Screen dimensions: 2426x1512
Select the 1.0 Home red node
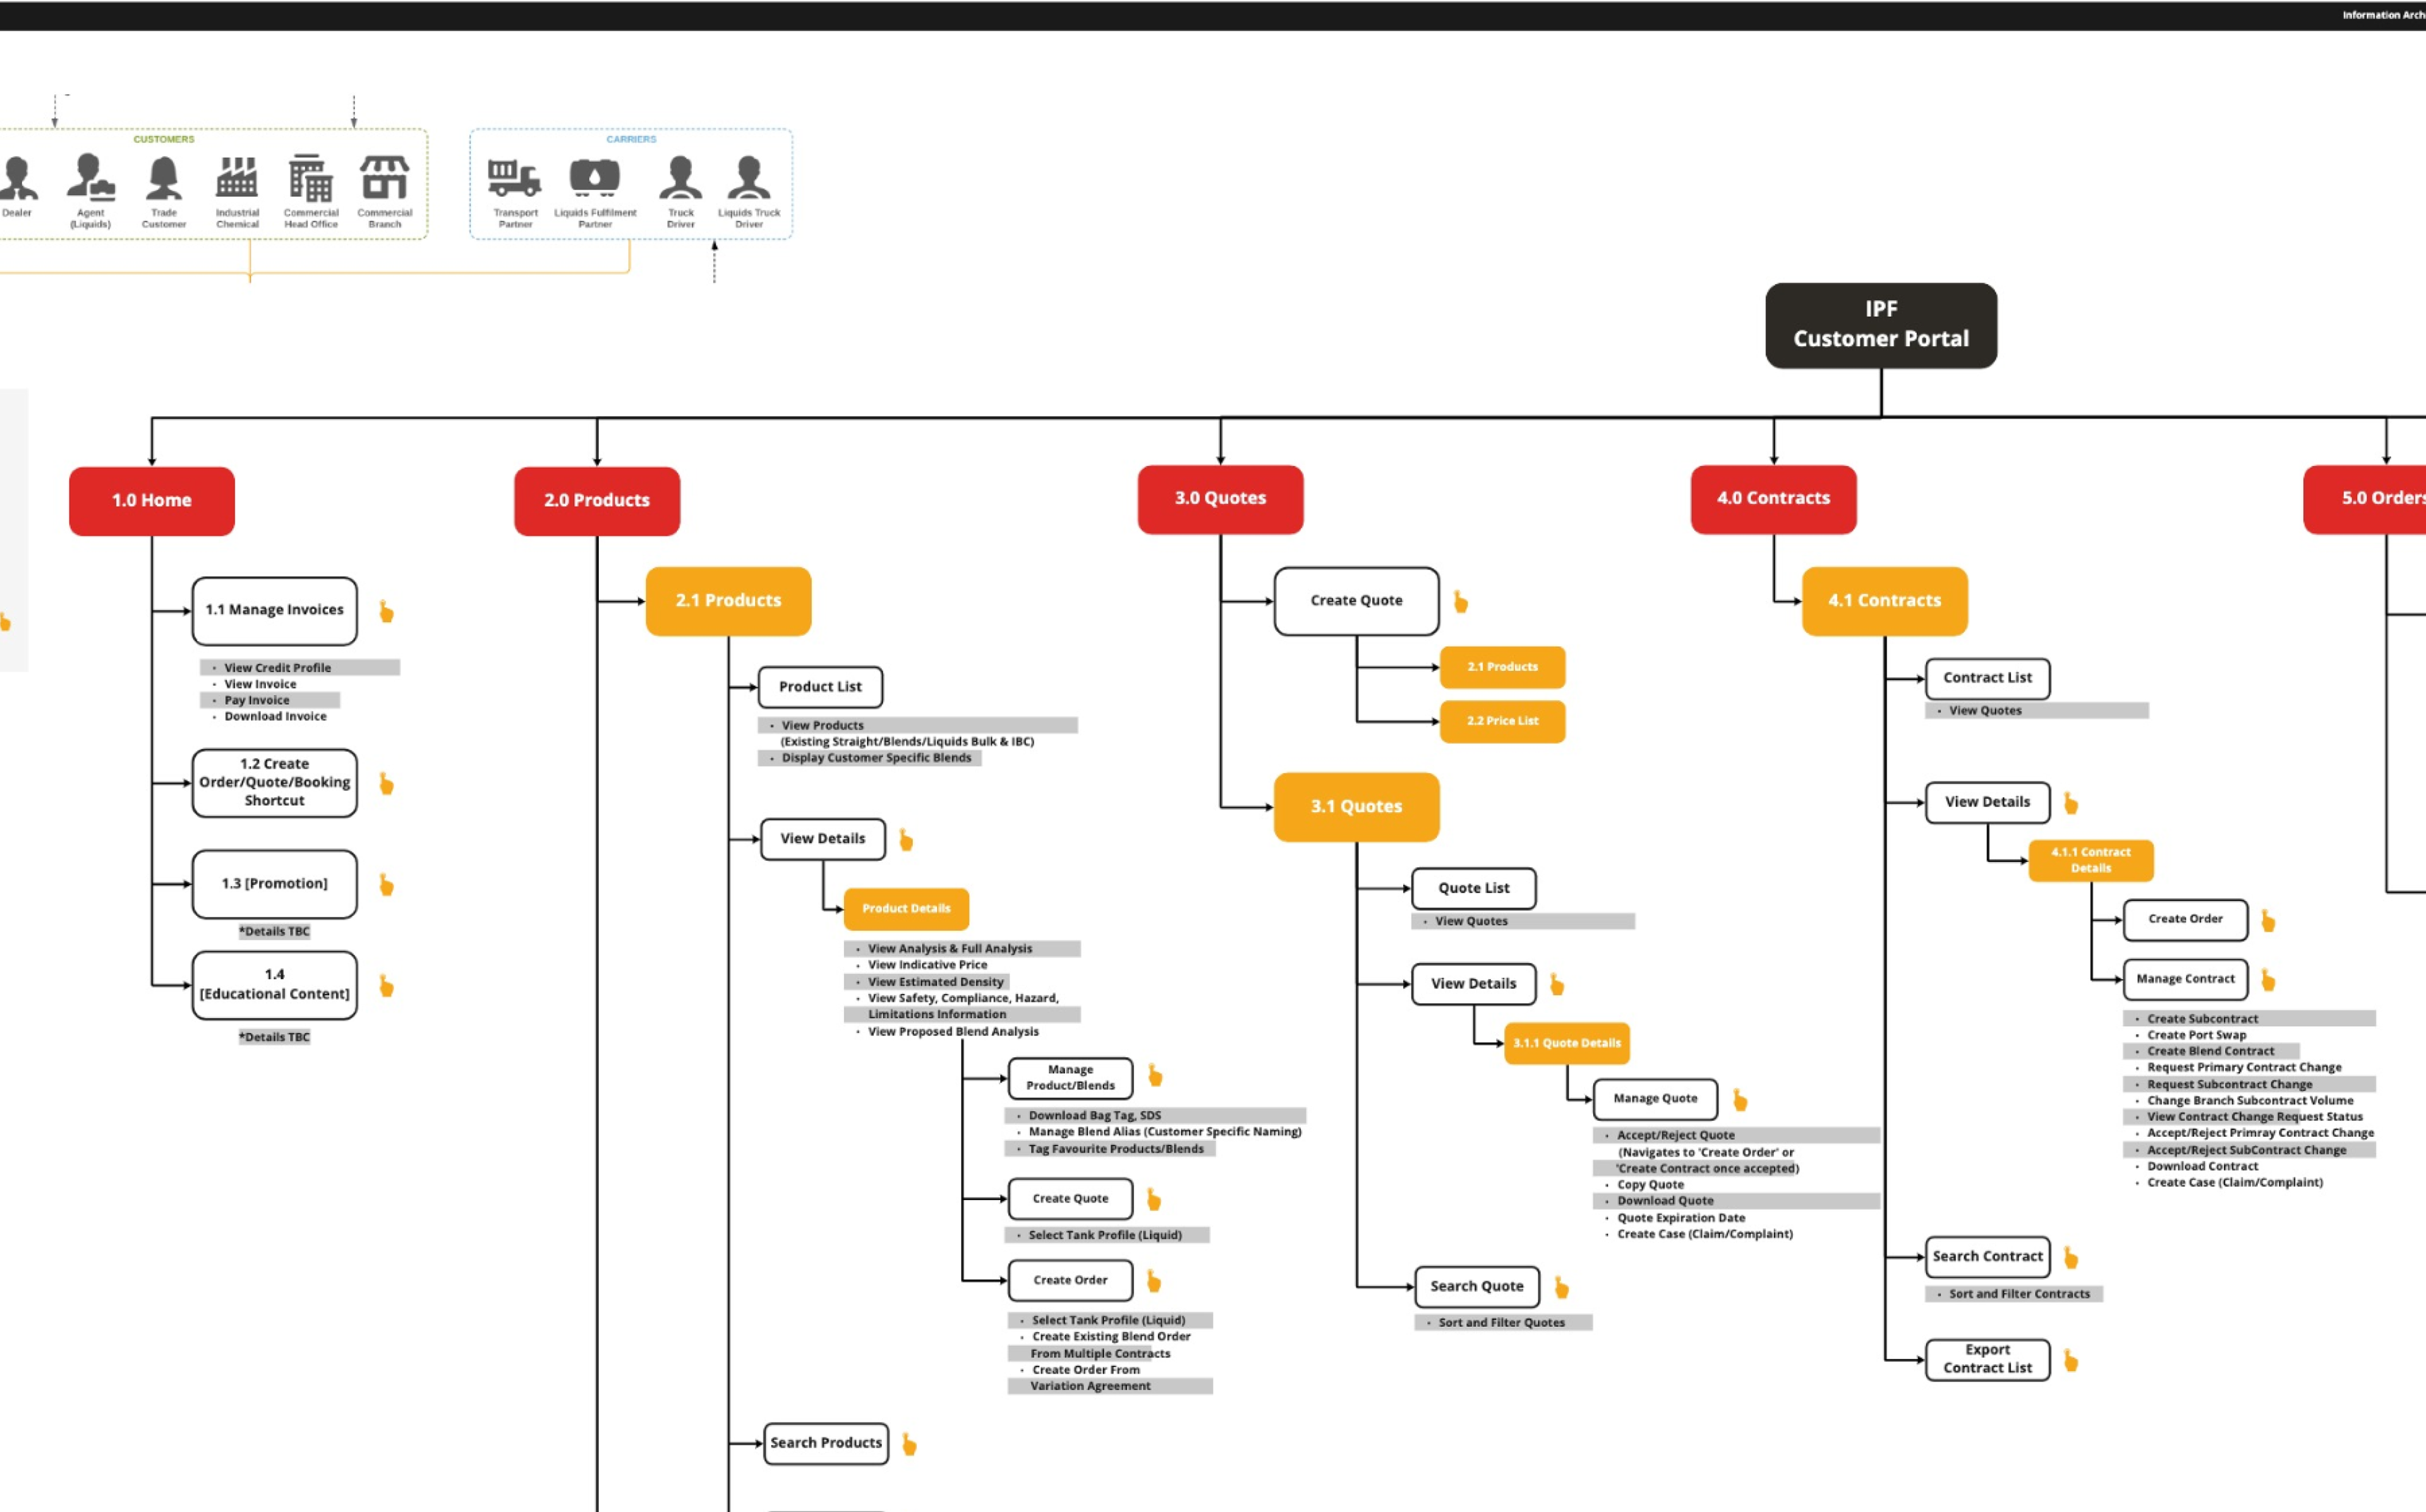pos(152,501)
